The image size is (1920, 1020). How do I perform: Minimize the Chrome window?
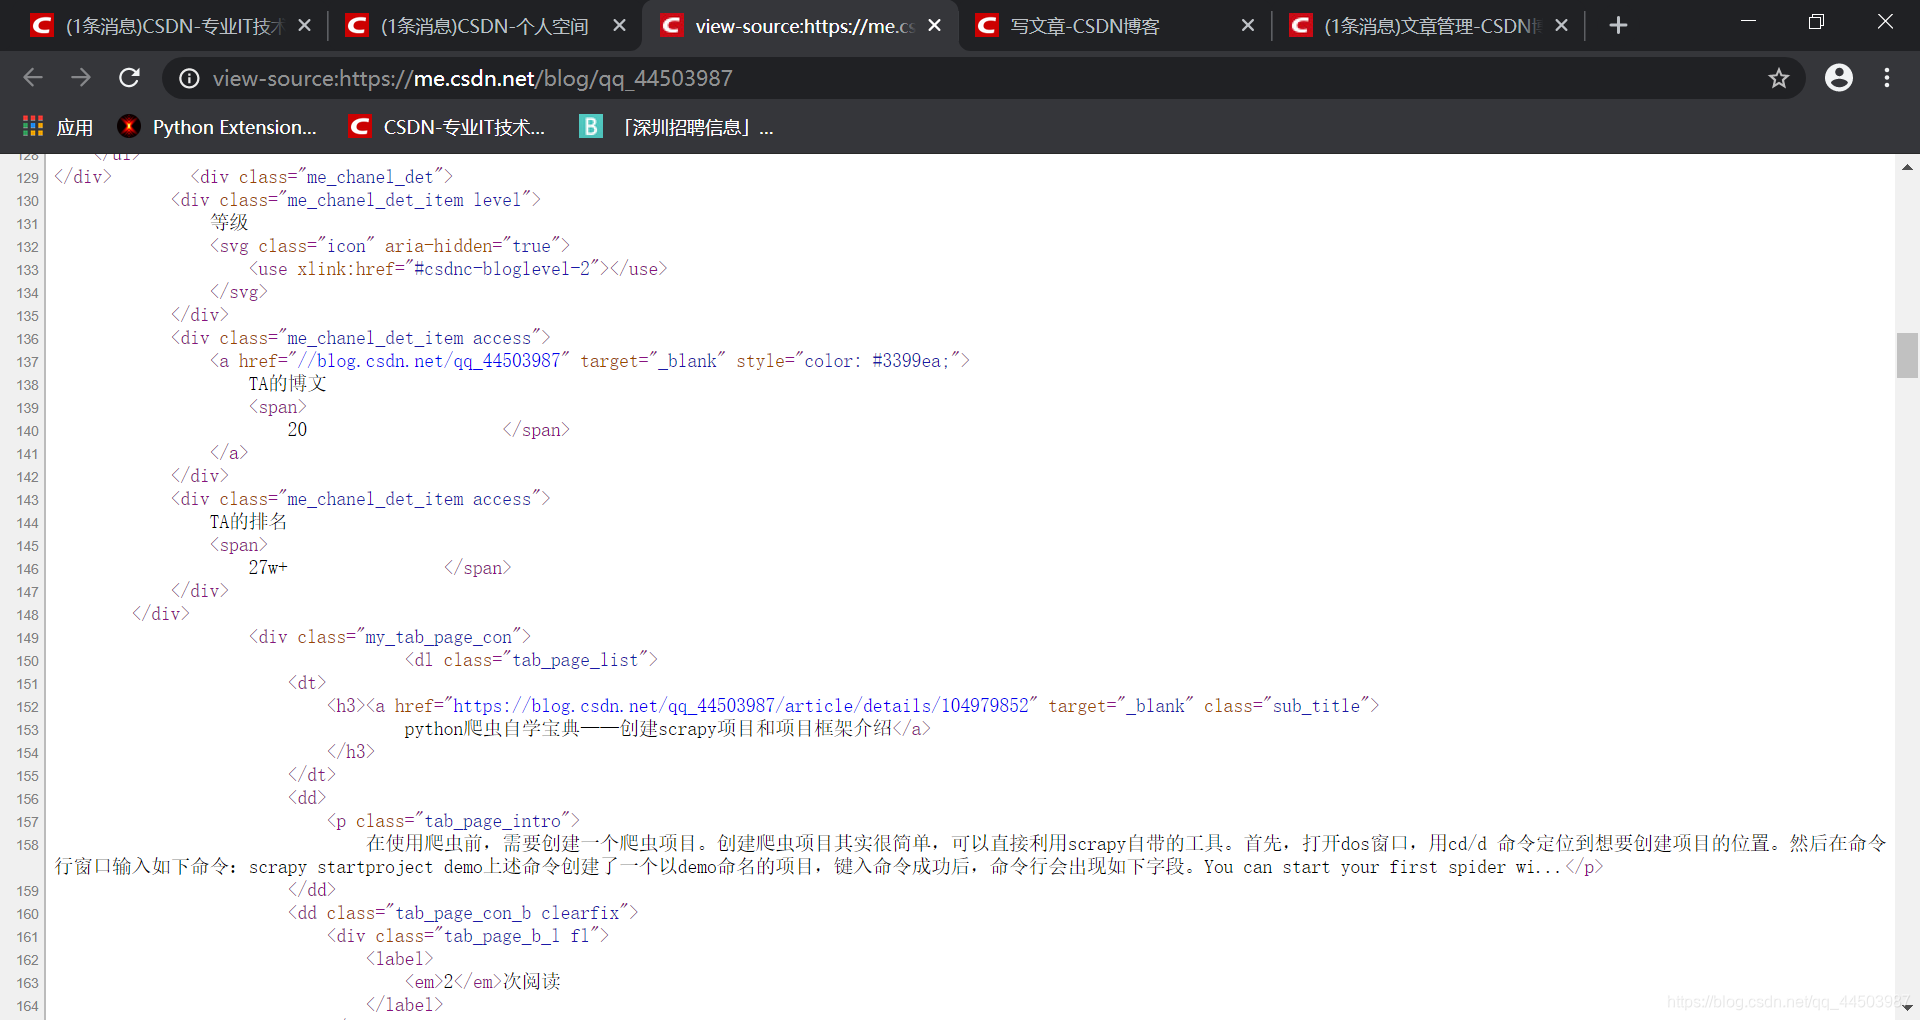pos(1748,22)
